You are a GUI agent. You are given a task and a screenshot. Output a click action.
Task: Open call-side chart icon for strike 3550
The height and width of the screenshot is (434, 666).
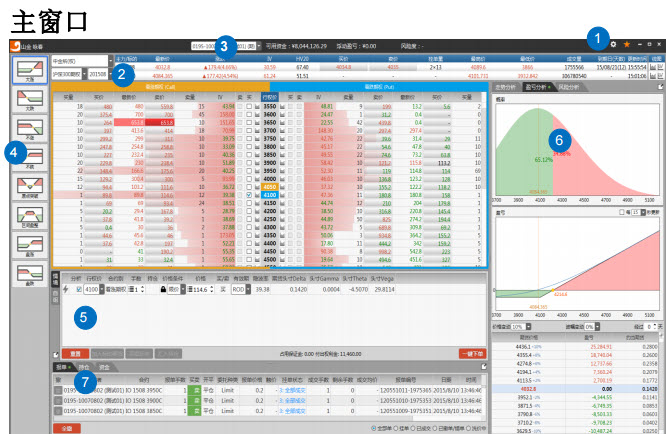[x=257, y=107]
